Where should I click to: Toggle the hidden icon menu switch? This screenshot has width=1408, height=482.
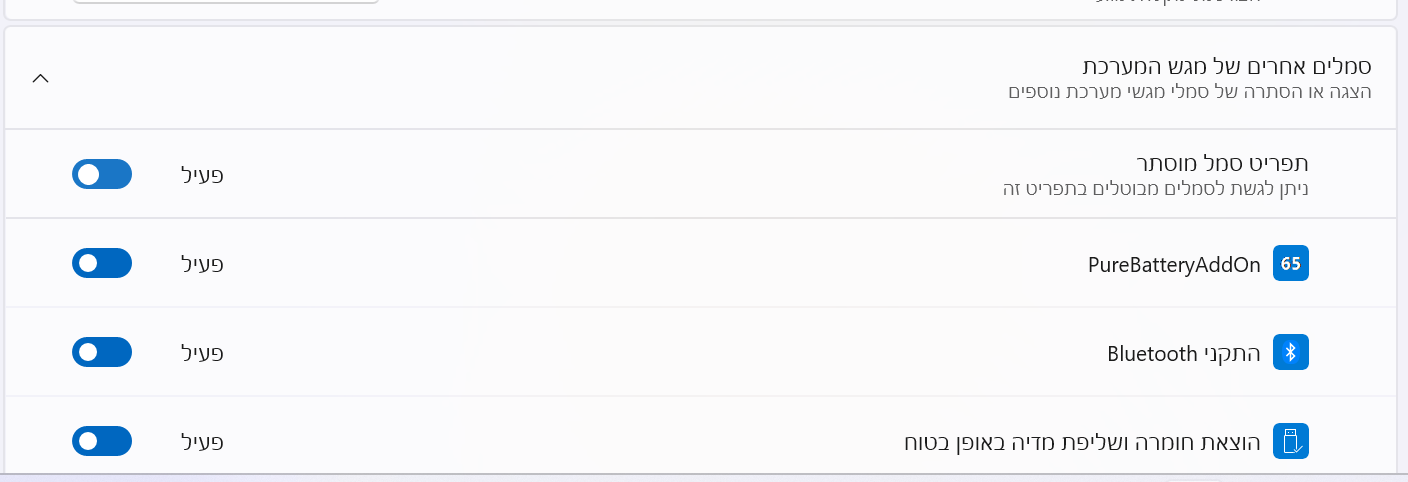tap(102, 174)
